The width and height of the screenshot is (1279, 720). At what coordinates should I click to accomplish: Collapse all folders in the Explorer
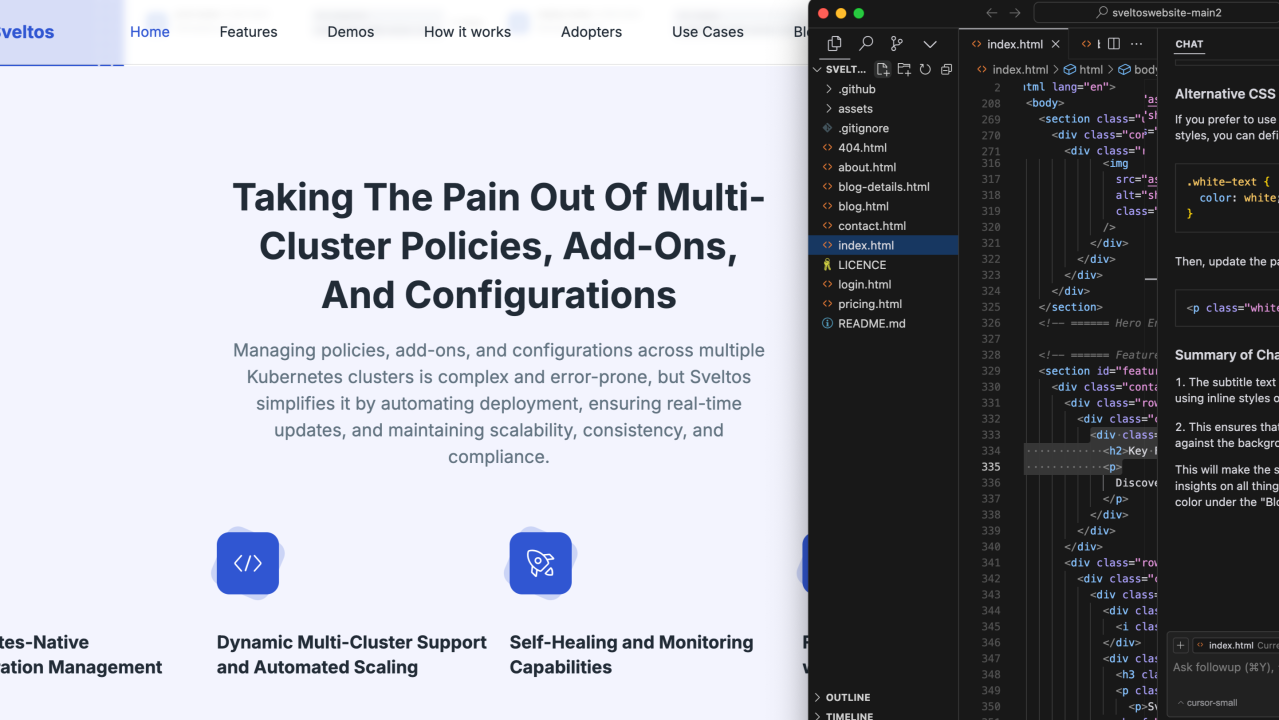pos(945,69)
